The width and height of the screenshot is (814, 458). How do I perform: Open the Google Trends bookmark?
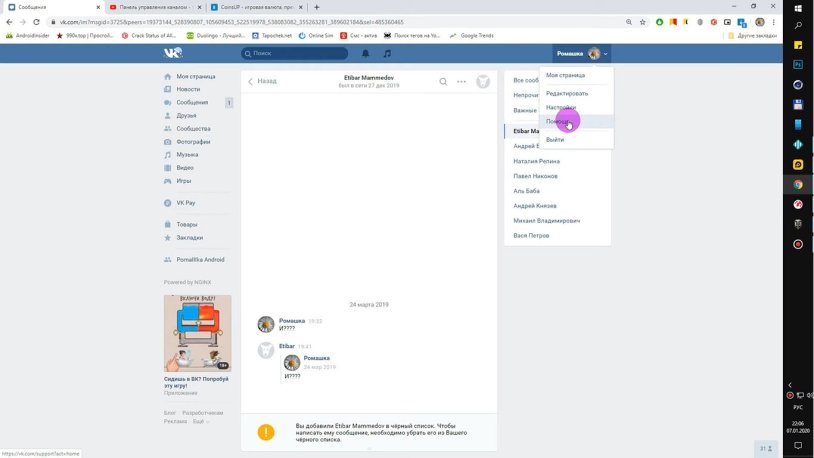coord(471,36)
